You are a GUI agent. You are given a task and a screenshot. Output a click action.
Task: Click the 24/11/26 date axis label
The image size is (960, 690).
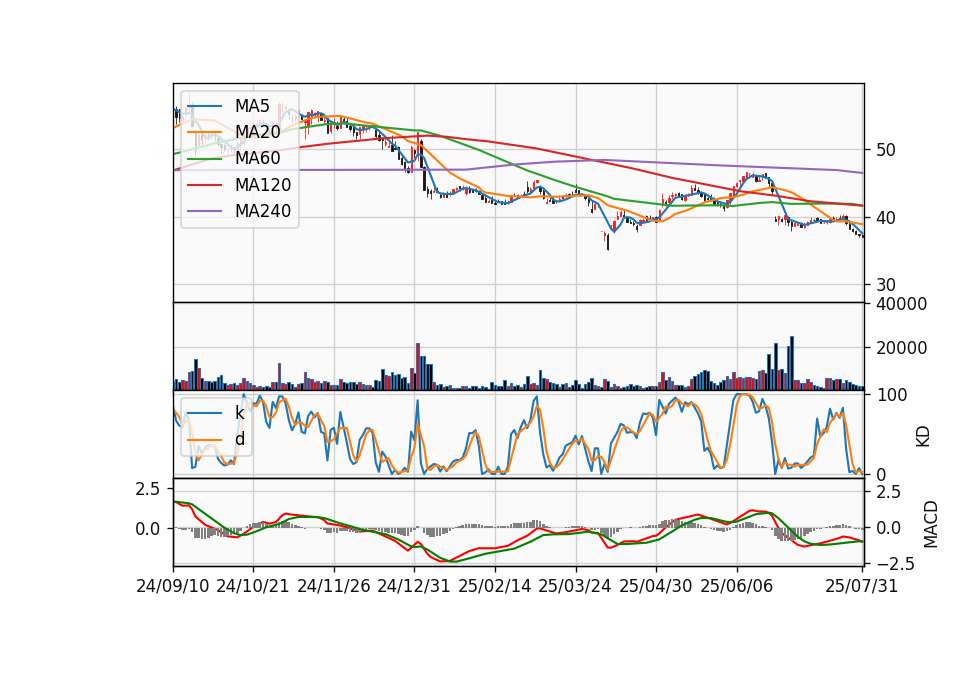click(334, 586)
